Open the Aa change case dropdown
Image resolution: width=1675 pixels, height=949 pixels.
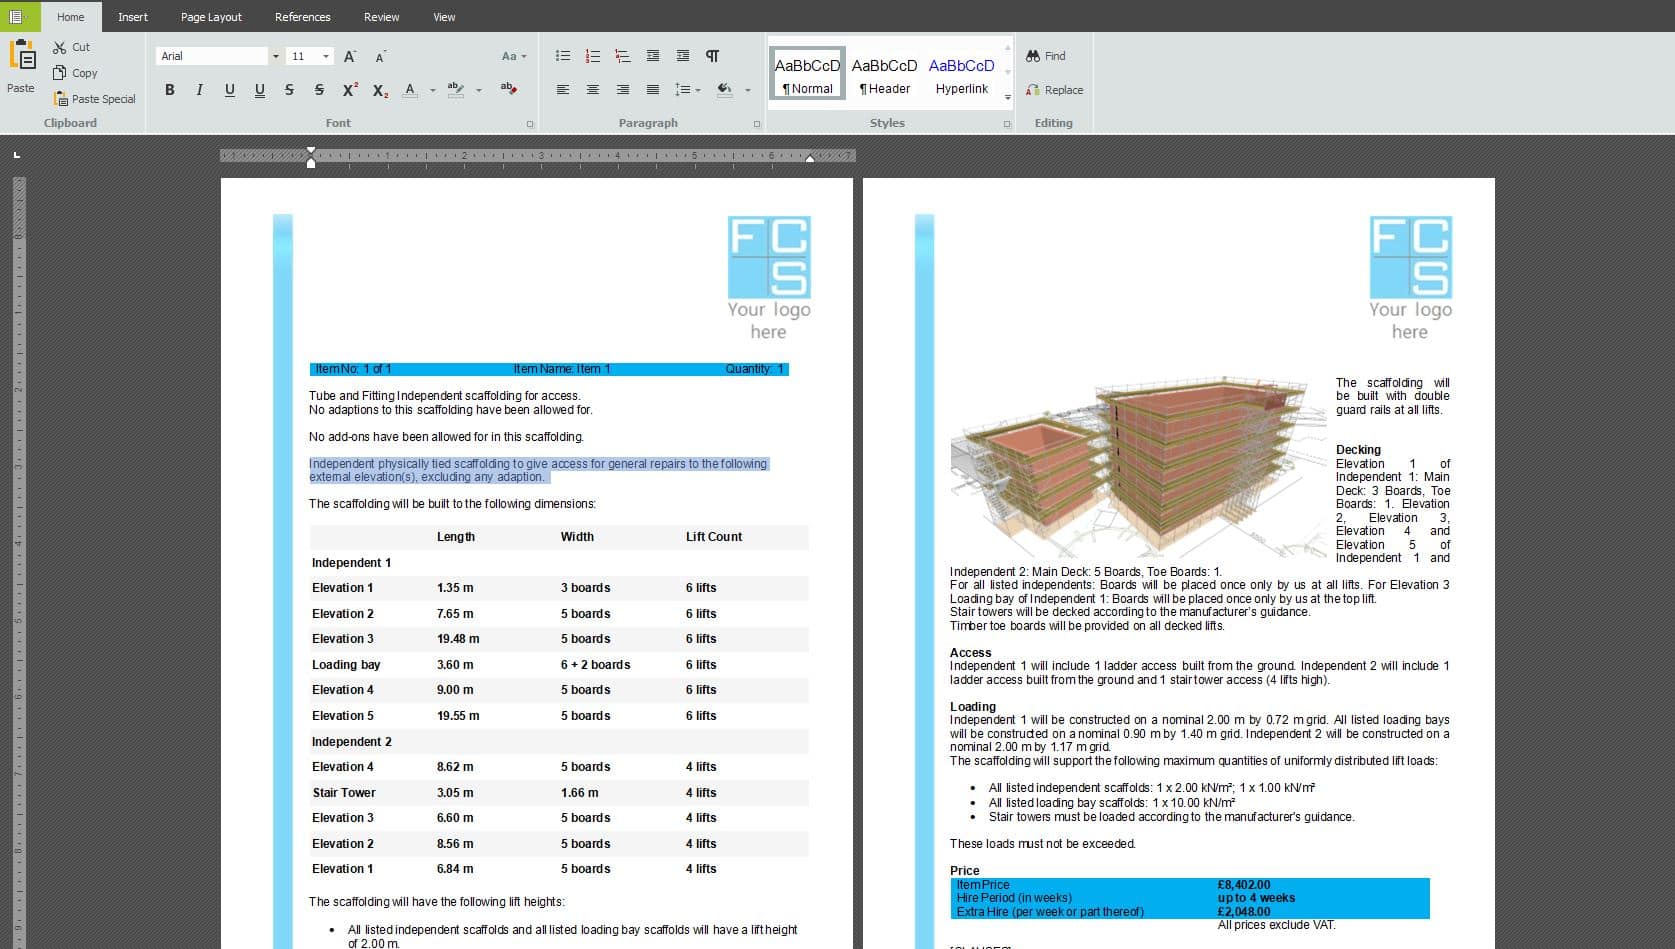514,56
